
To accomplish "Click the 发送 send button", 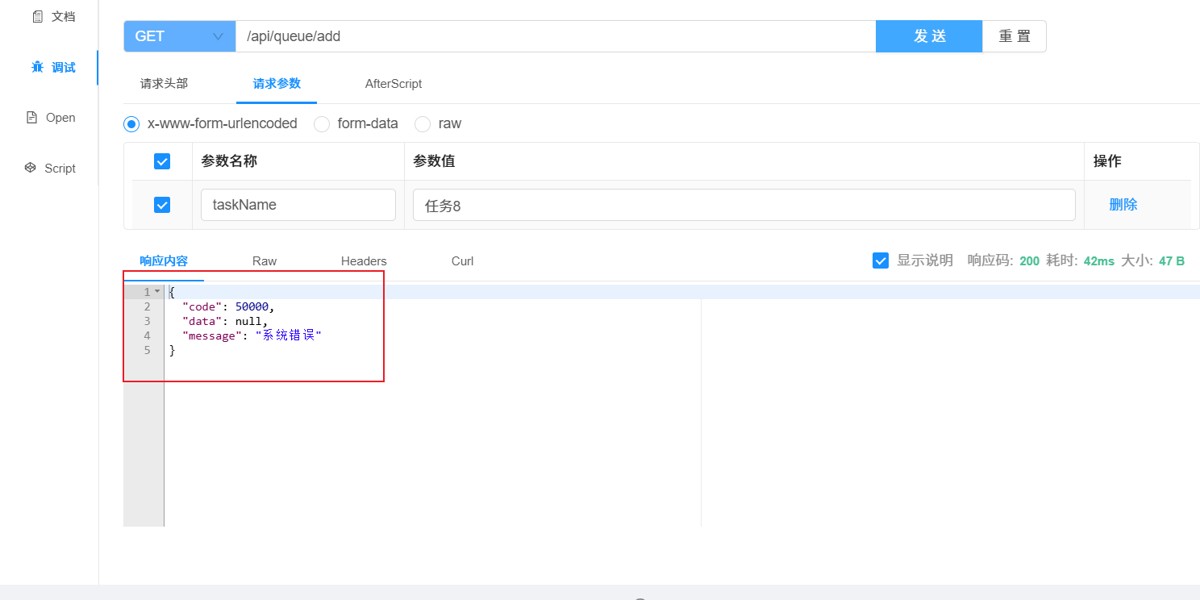I will (929, 36).
